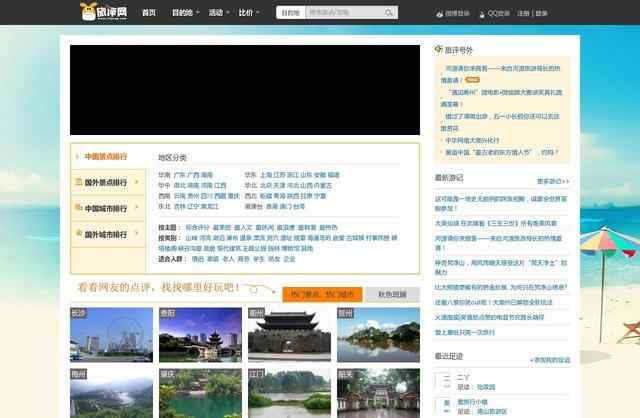Select the 中国景点排行 tab
The height and width of the screenshot is (418, 640).
point(108,156)
